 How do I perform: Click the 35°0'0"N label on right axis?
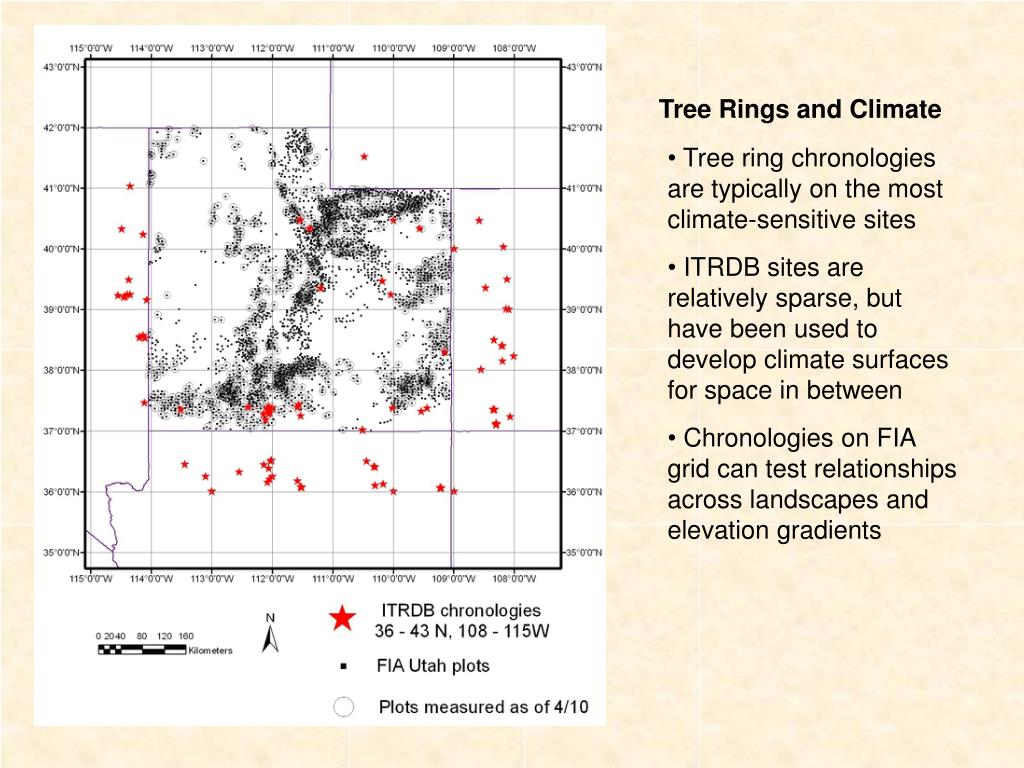coord(584,552)
